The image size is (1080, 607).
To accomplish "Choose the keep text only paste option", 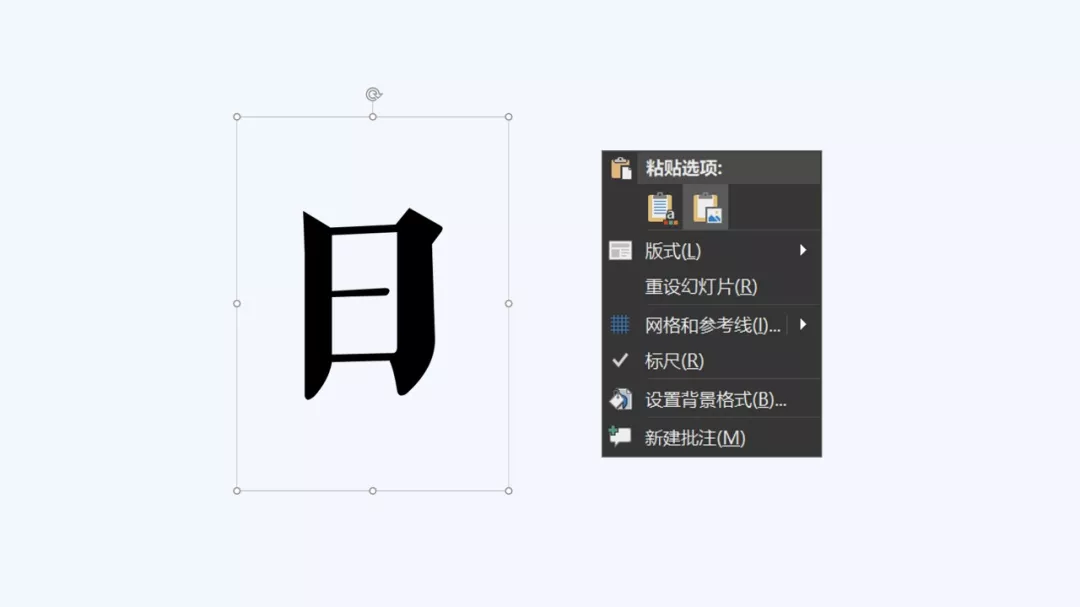I will (x=662, y=208).
